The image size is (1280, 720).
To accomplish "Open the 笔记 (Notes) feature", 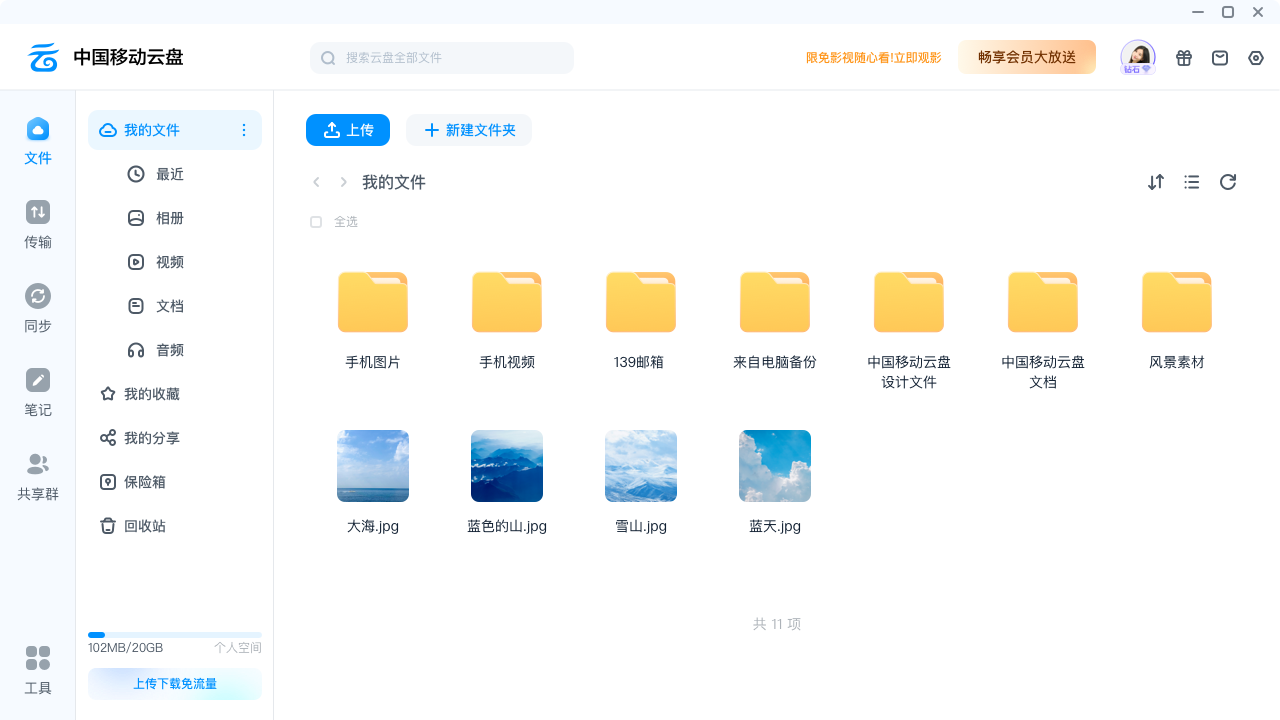I will pos(38,392).
